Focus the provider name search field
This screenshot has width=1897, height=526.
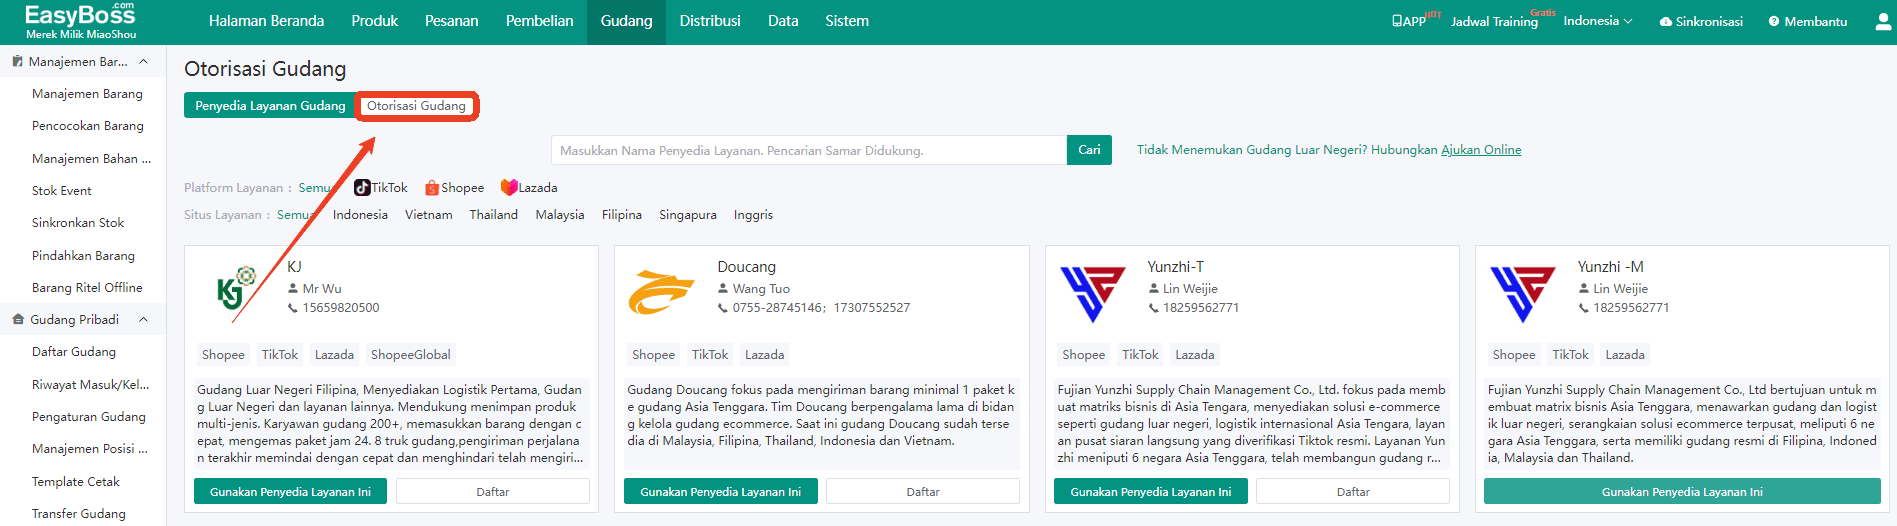coord(809,150)
